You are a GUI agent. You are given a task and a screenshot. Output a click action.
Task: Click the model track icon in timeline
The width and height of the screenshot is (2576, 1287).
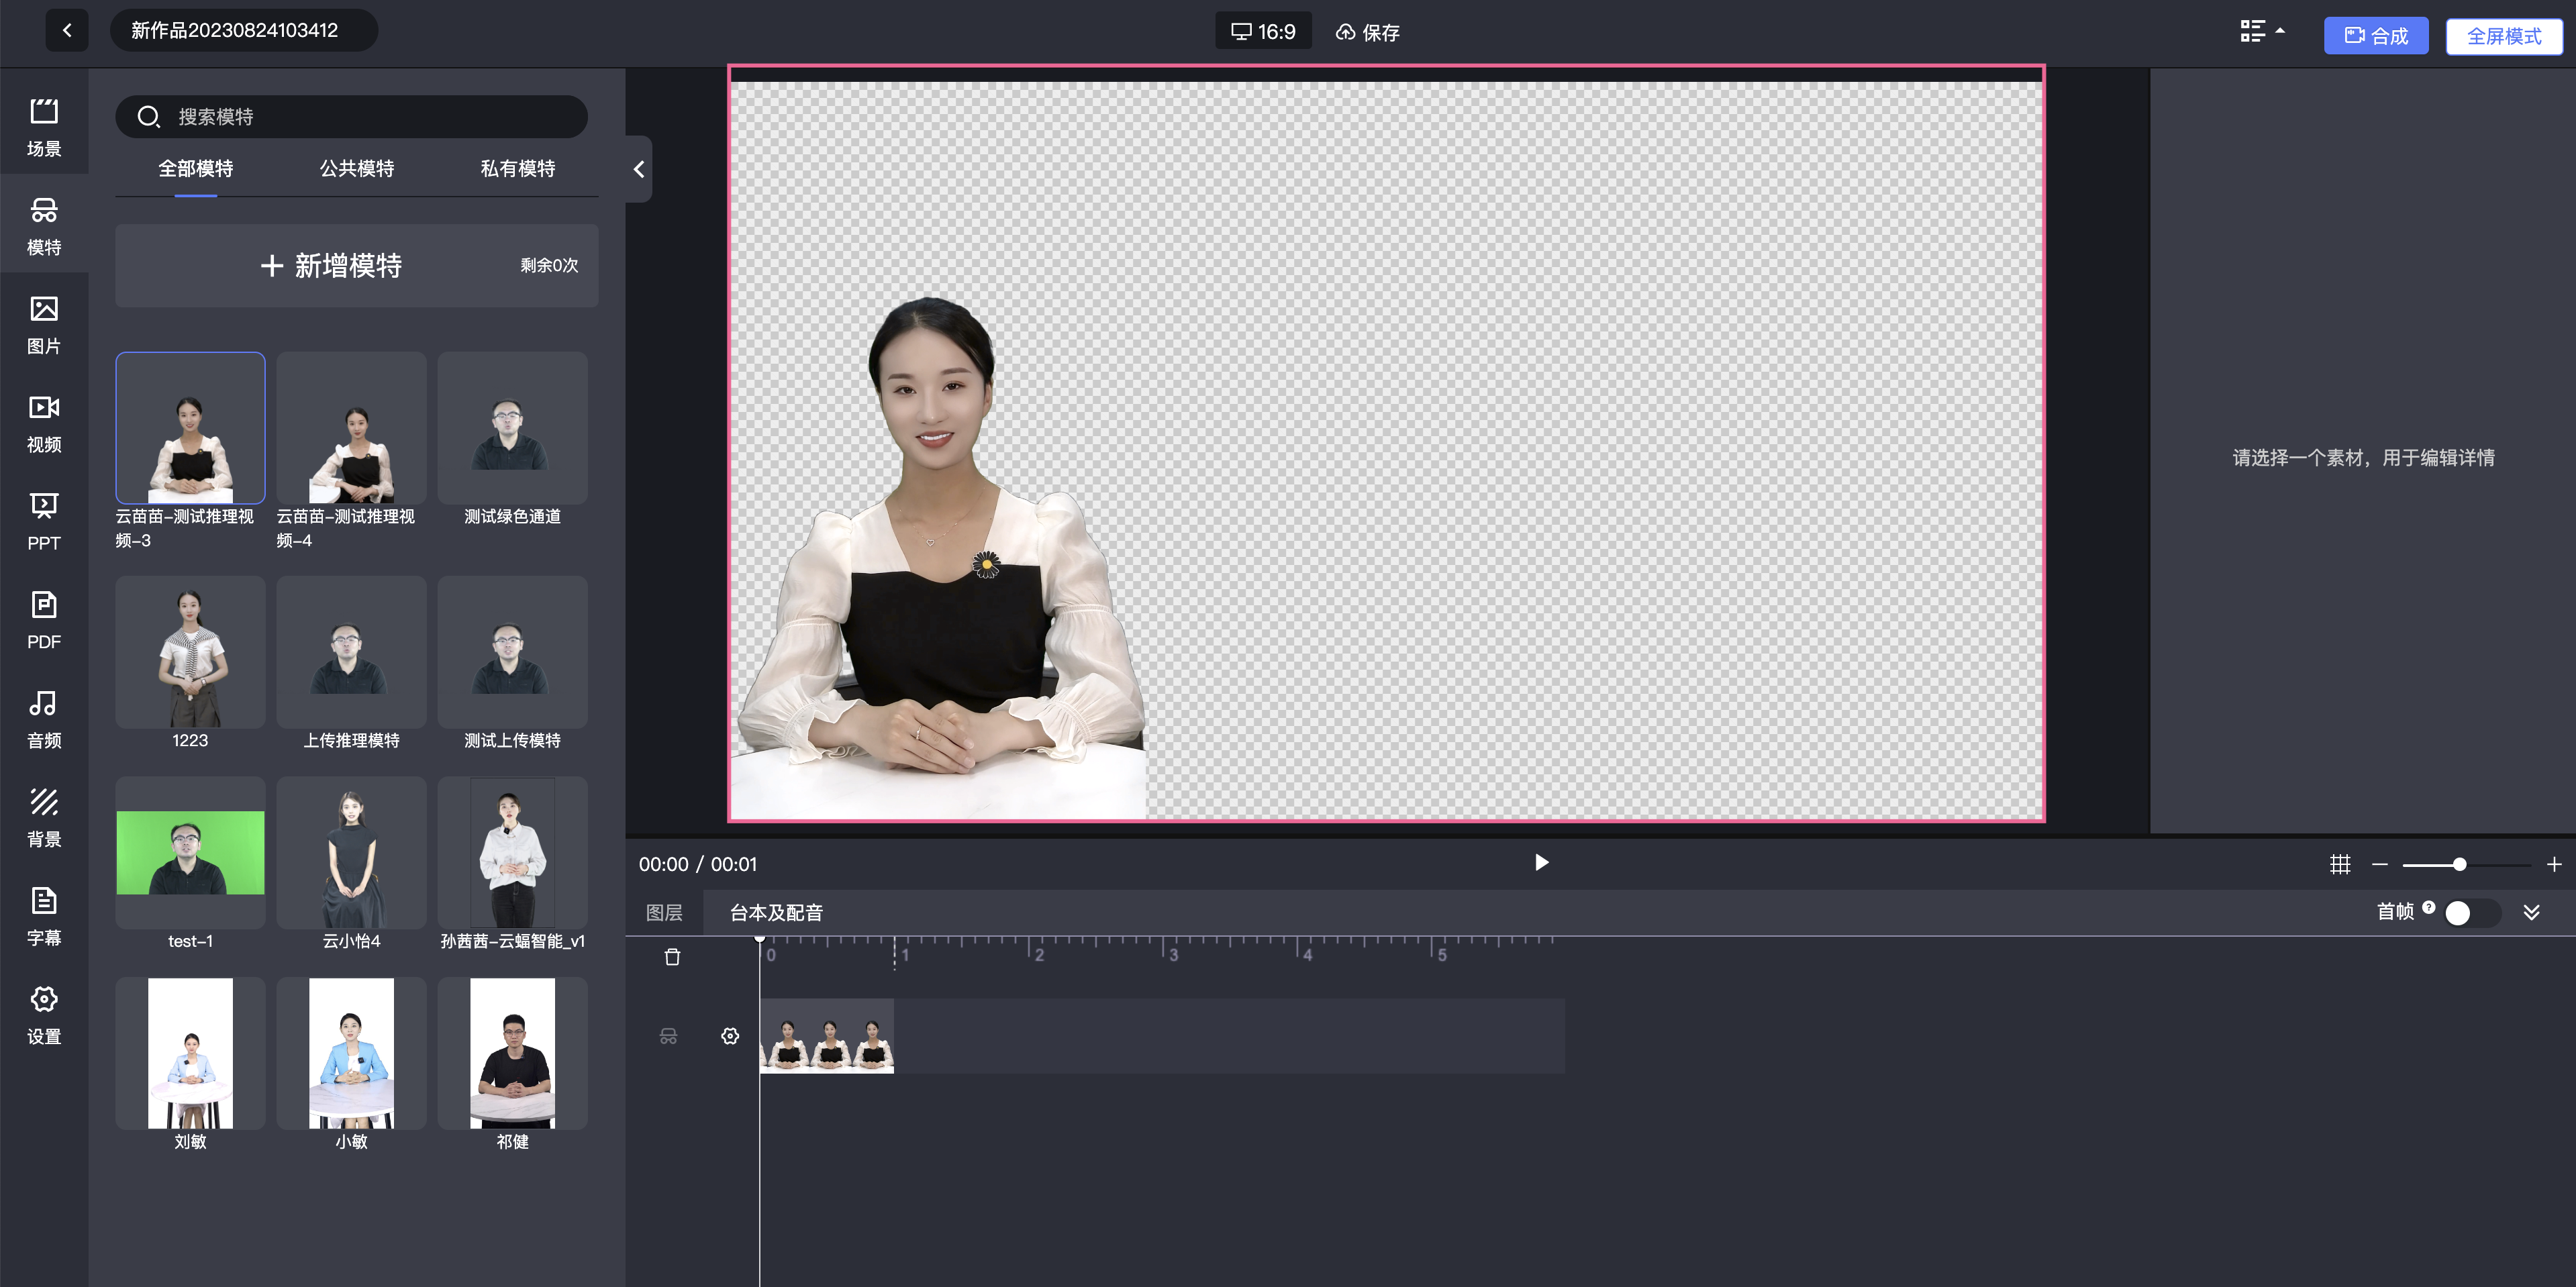[668, 1036]
